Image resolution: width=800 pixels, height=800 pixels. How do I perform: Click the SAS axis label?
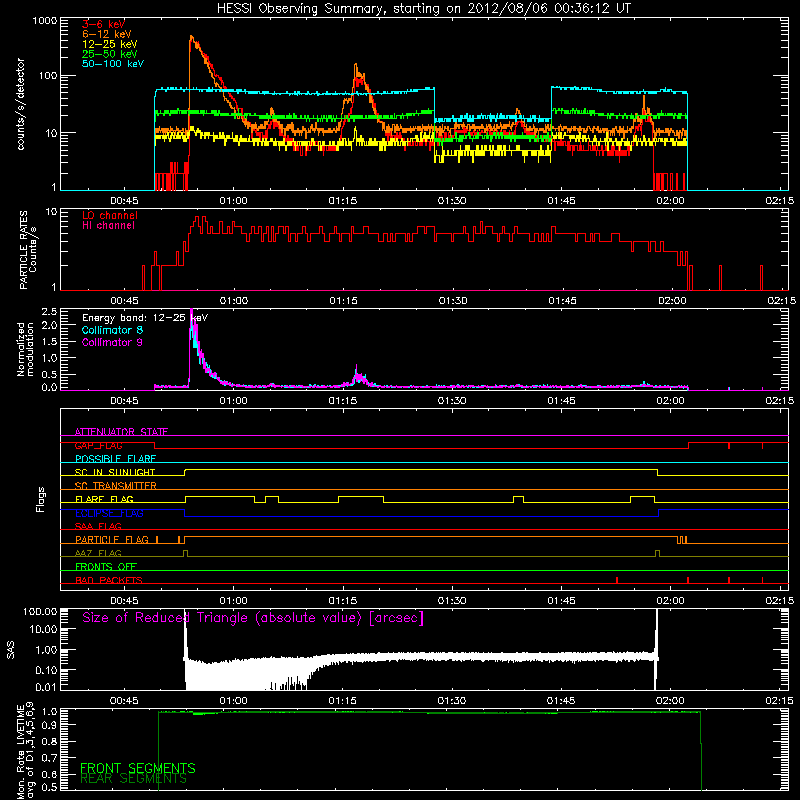tap(11, 649)
